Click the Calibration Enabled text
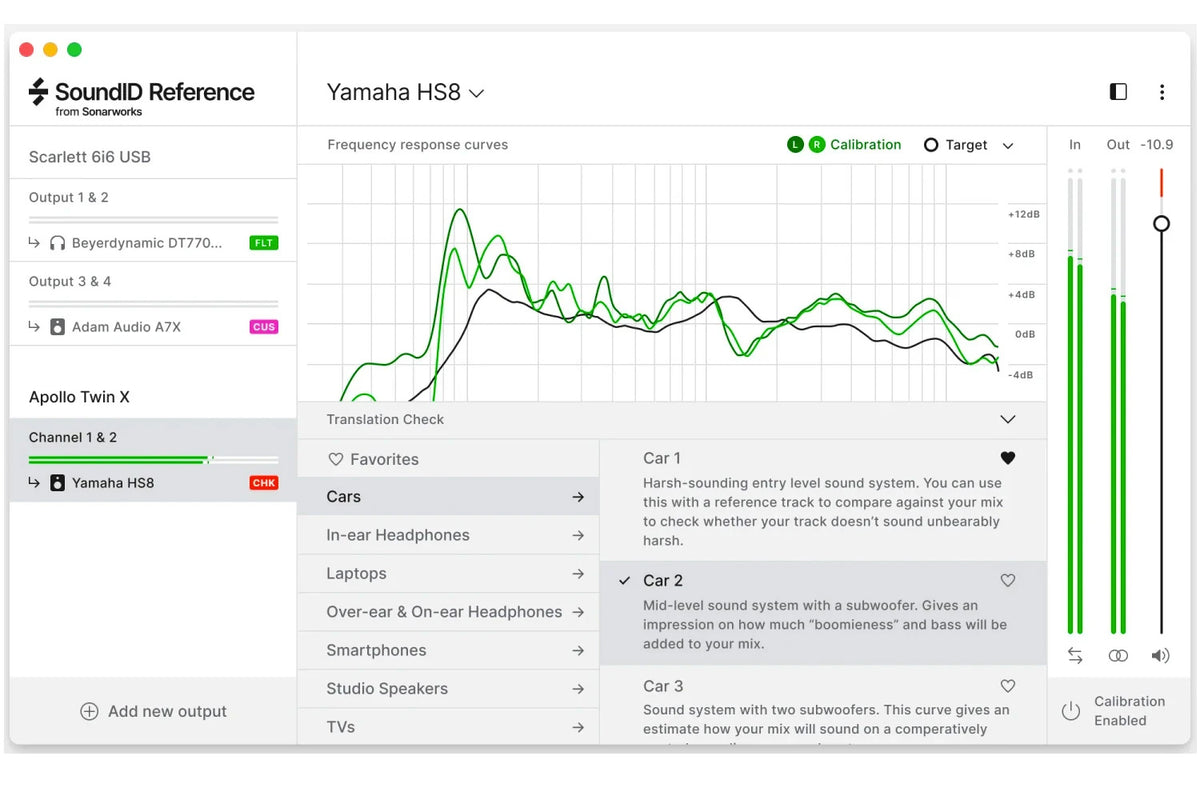Viewport: 1200px width, 800px height. (x=1129, y=711)
